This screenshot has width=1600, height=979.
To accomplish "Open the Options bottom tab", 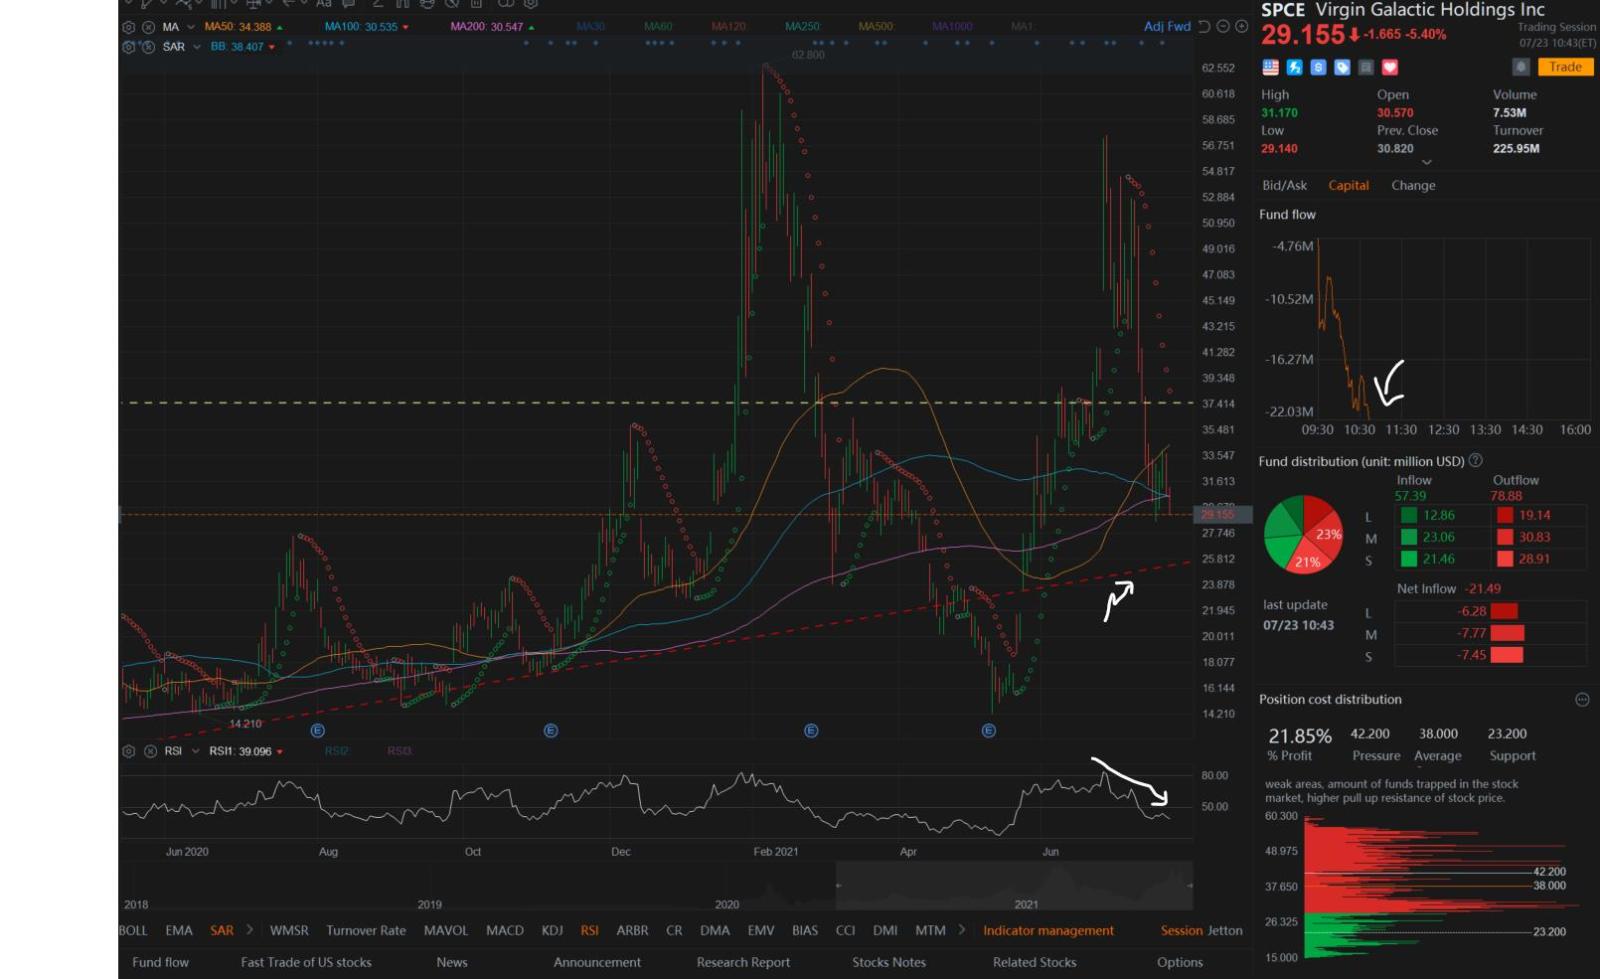I will (x=1180, y=962).
